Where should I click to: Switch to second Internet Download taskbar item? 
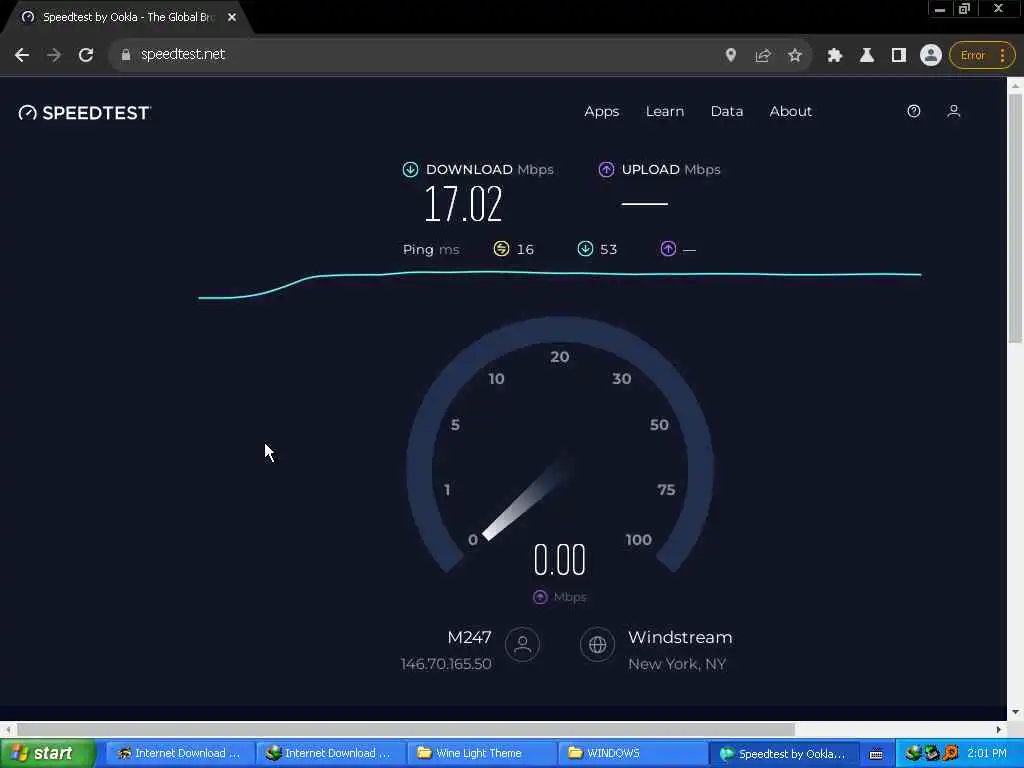pos(330,754)
